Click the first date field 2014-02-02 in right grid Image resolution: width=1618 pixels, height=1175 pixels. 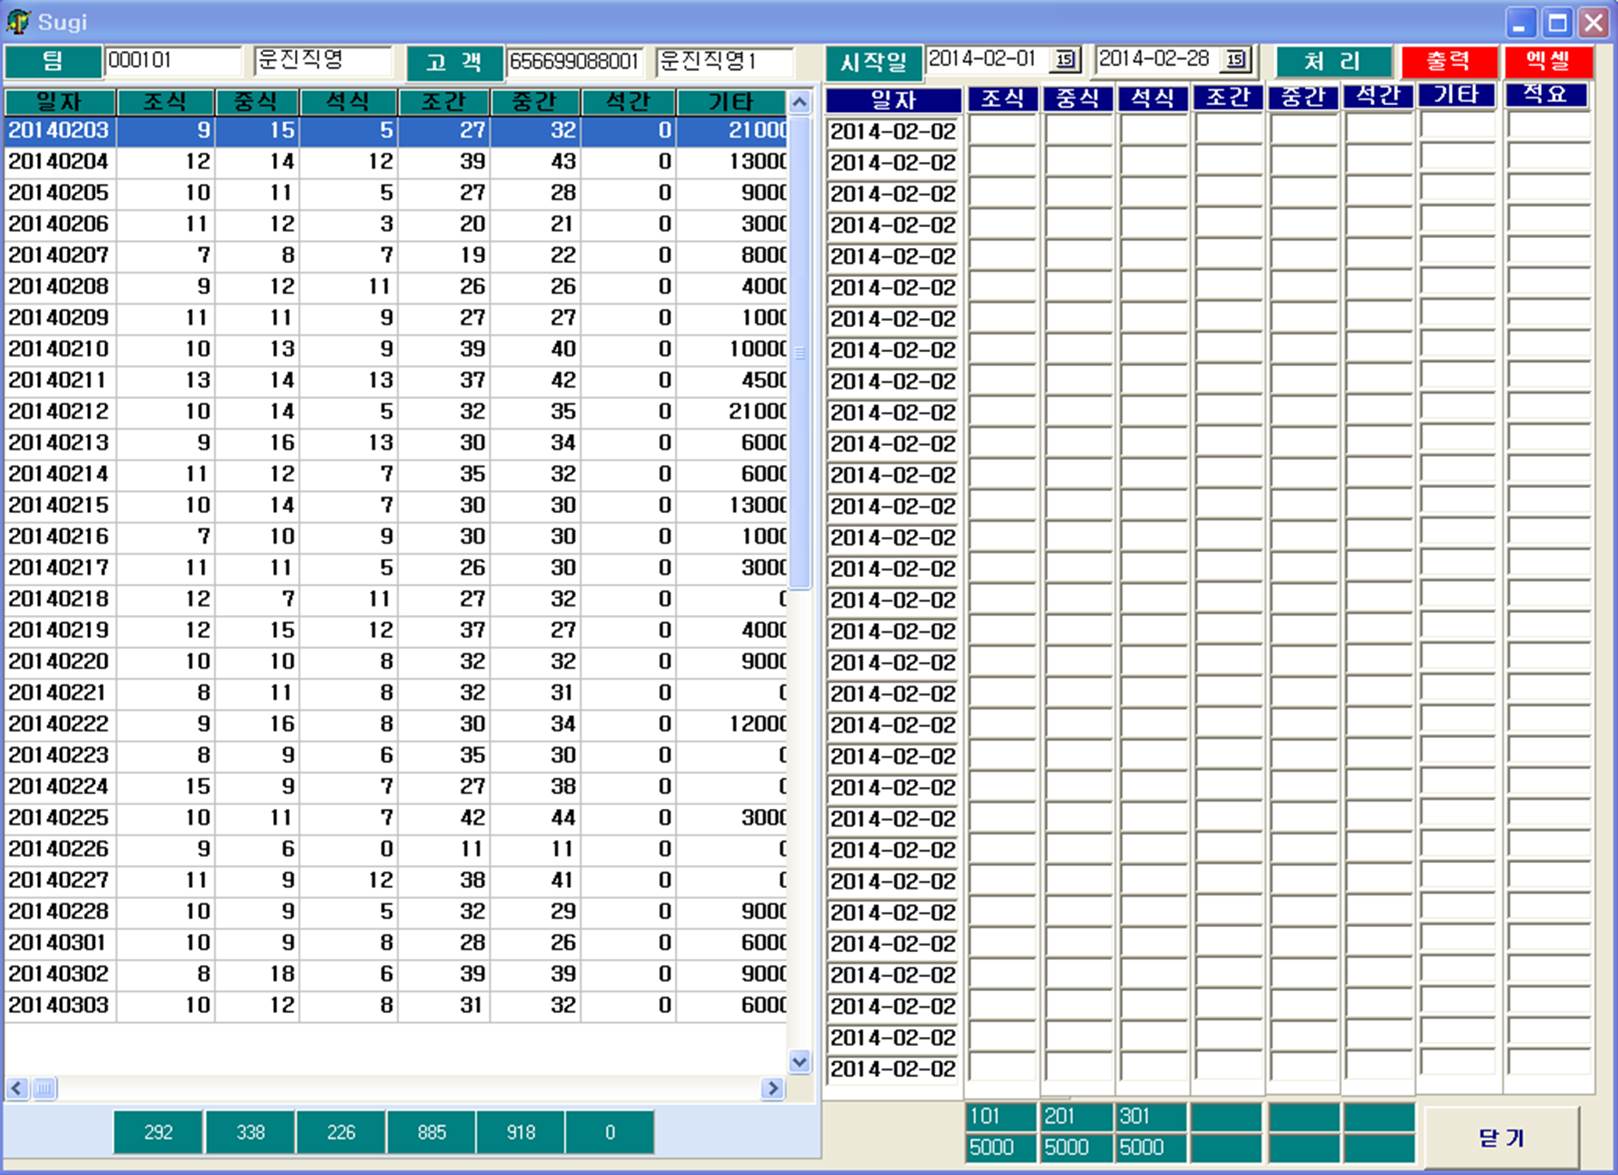[893, 131]
